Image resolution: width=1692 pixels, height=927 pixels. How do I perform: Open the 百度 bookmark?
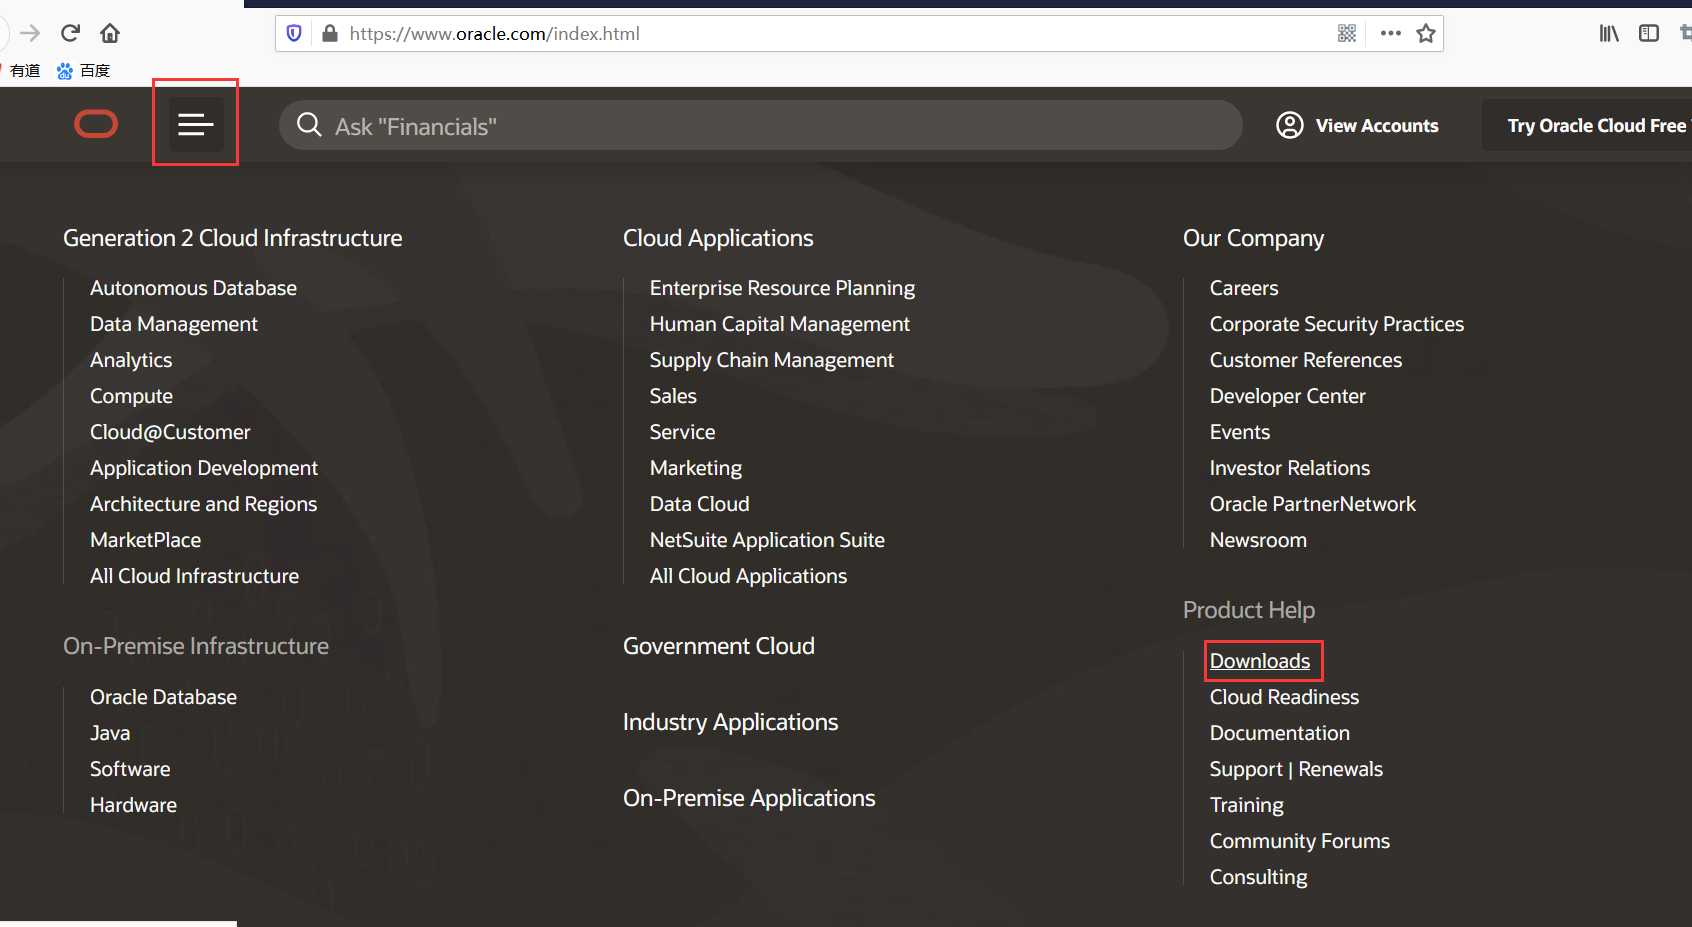tap(83, 70)
